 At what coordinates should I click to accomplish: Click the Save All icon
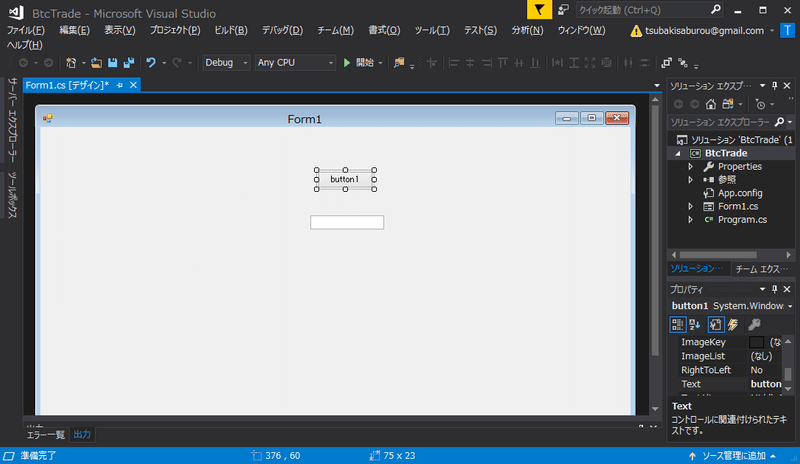[x=129, y=63]
